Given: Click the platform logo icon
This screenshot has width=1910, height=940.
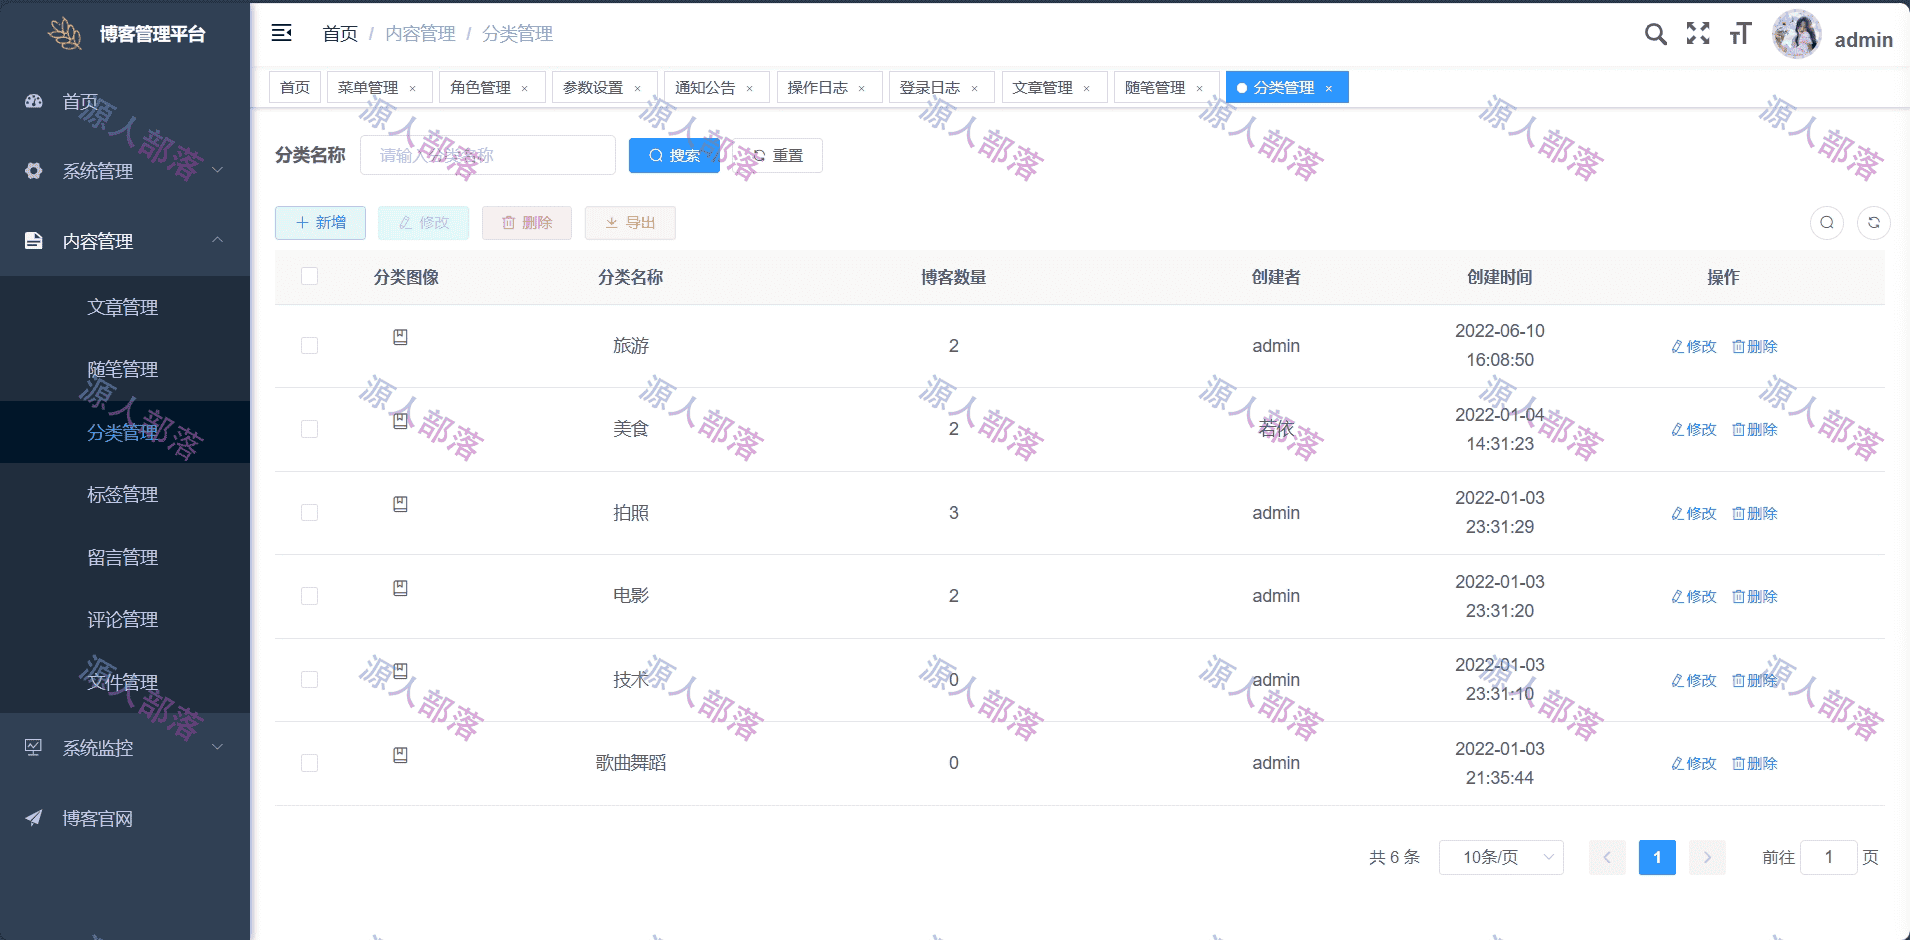Looking at the screenshot, I should (x=66, y=33).
